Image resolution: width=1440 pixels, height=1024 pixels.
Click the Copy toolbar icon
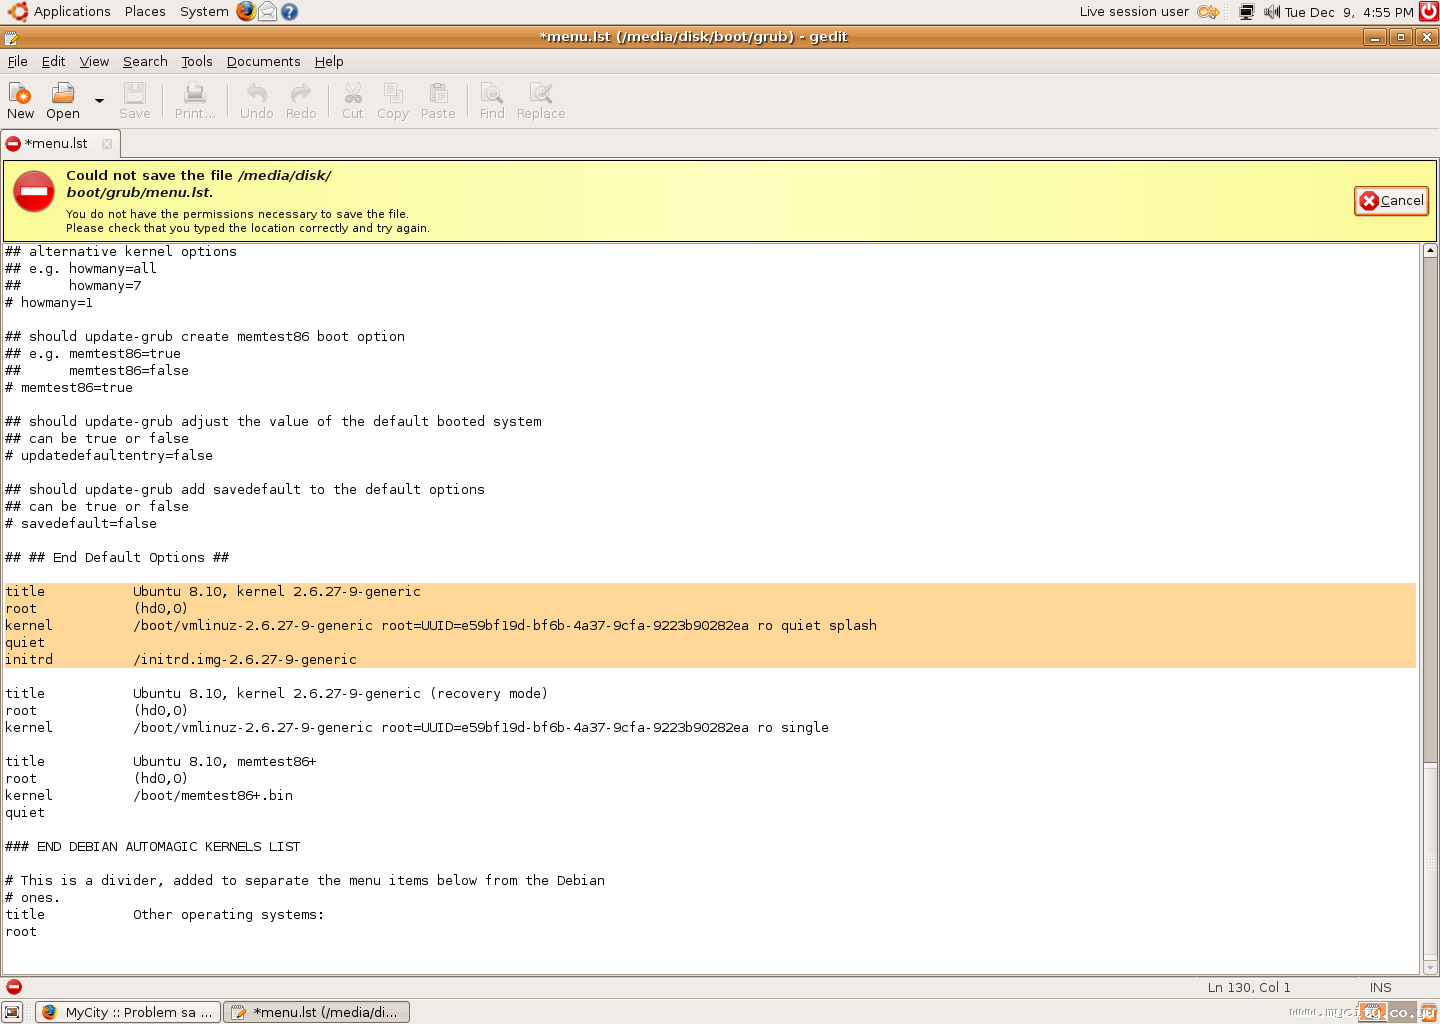click(393, 100)
